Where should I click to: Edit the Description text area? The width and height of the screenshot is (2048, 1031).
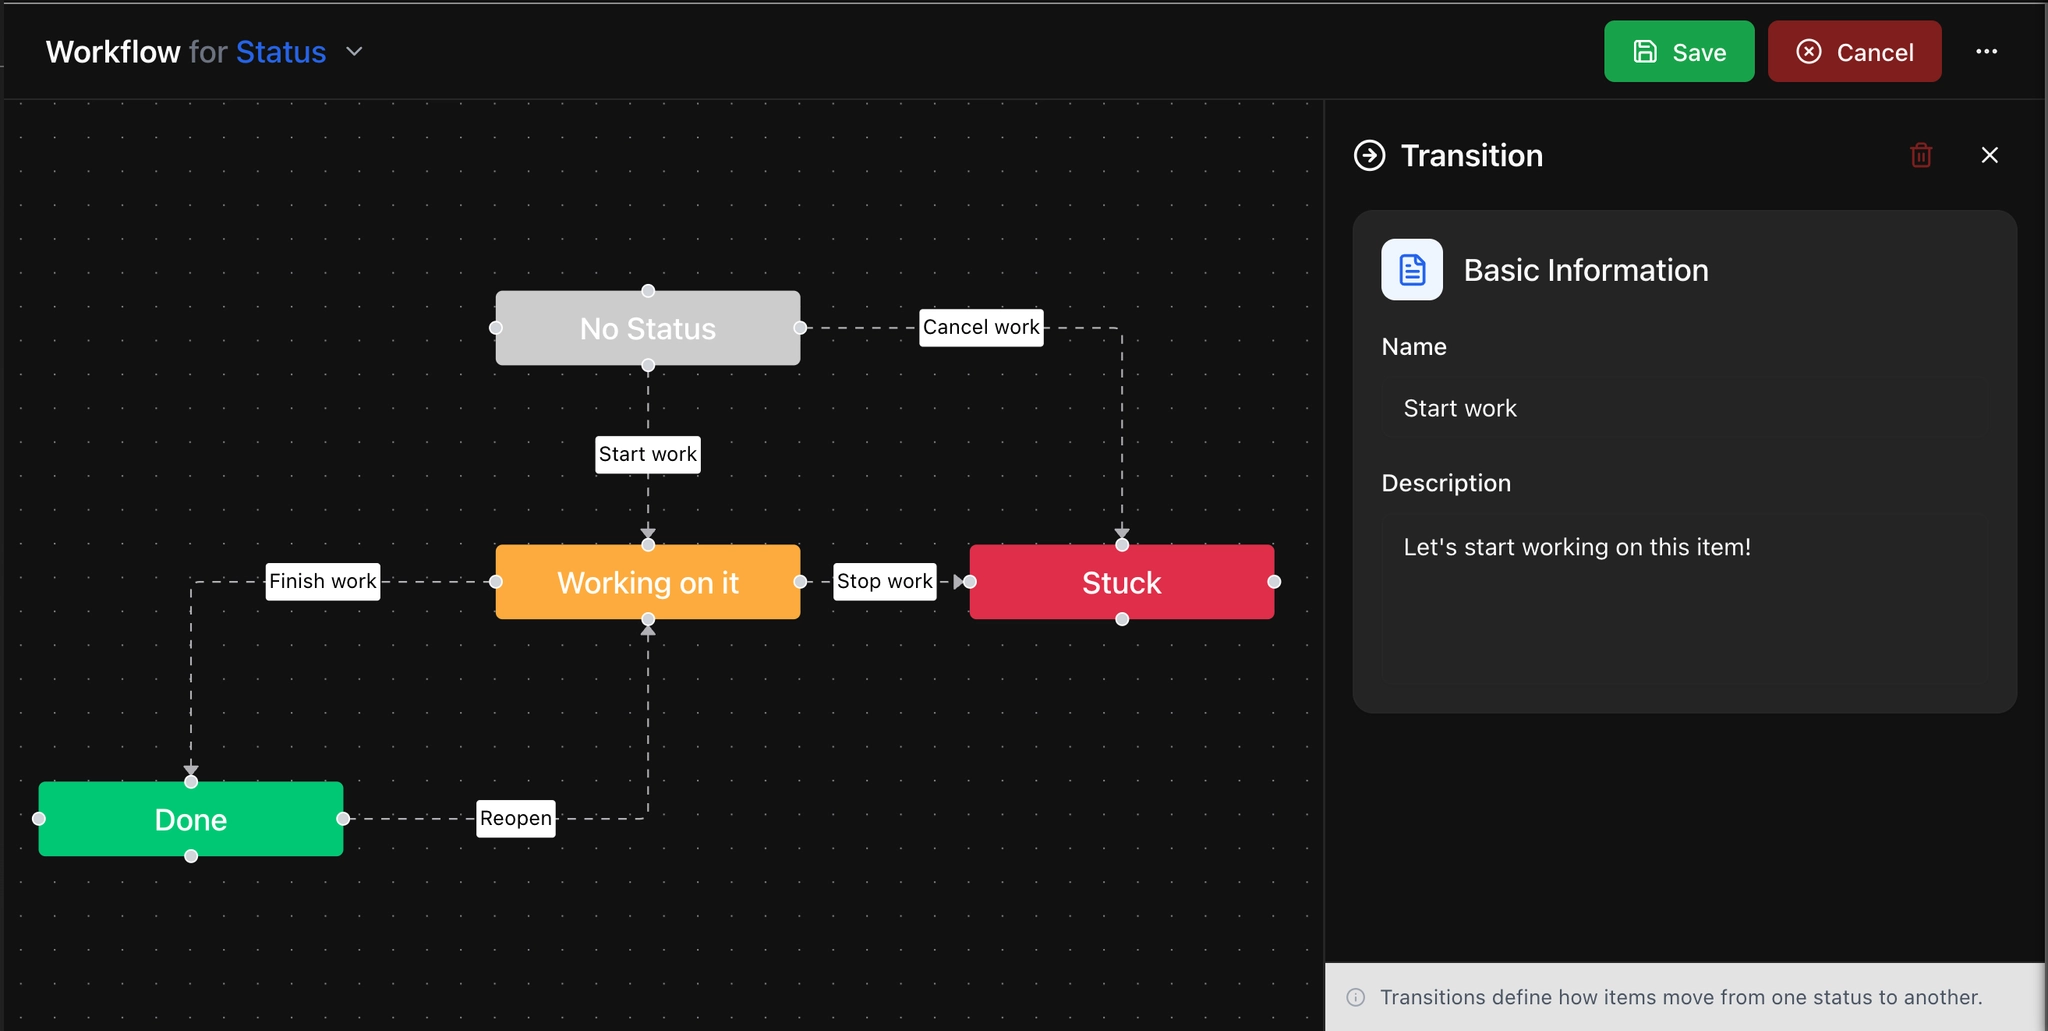[x=1684, y=598]
